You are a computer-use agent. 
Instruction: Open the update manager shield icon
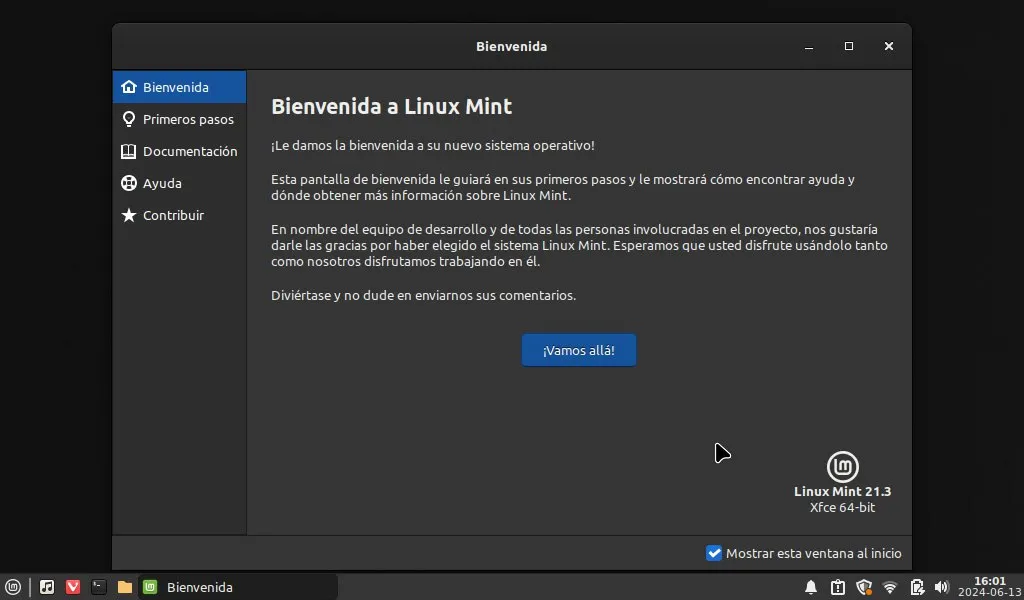pos(864,587)
